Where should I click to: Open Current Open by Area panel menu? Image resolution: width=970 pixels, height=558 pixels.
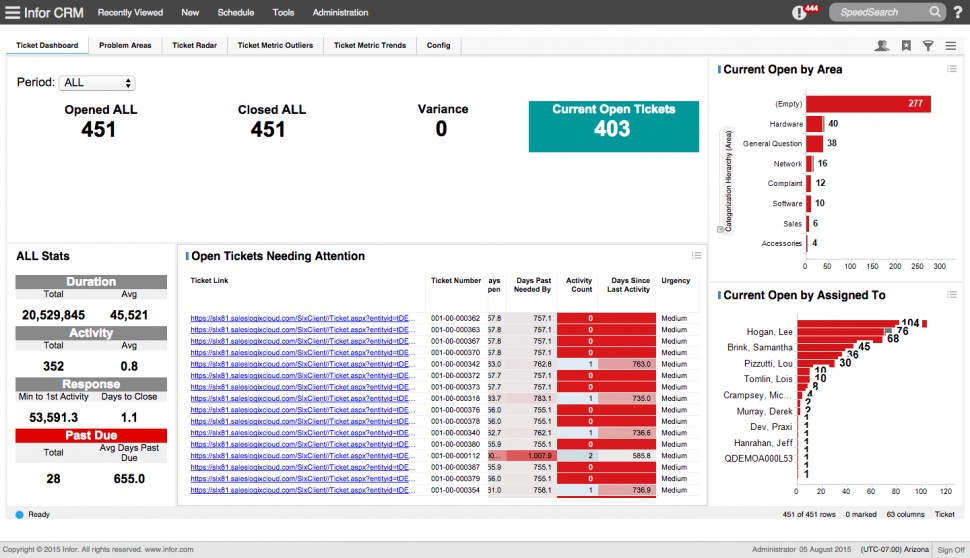coord(951,69)
